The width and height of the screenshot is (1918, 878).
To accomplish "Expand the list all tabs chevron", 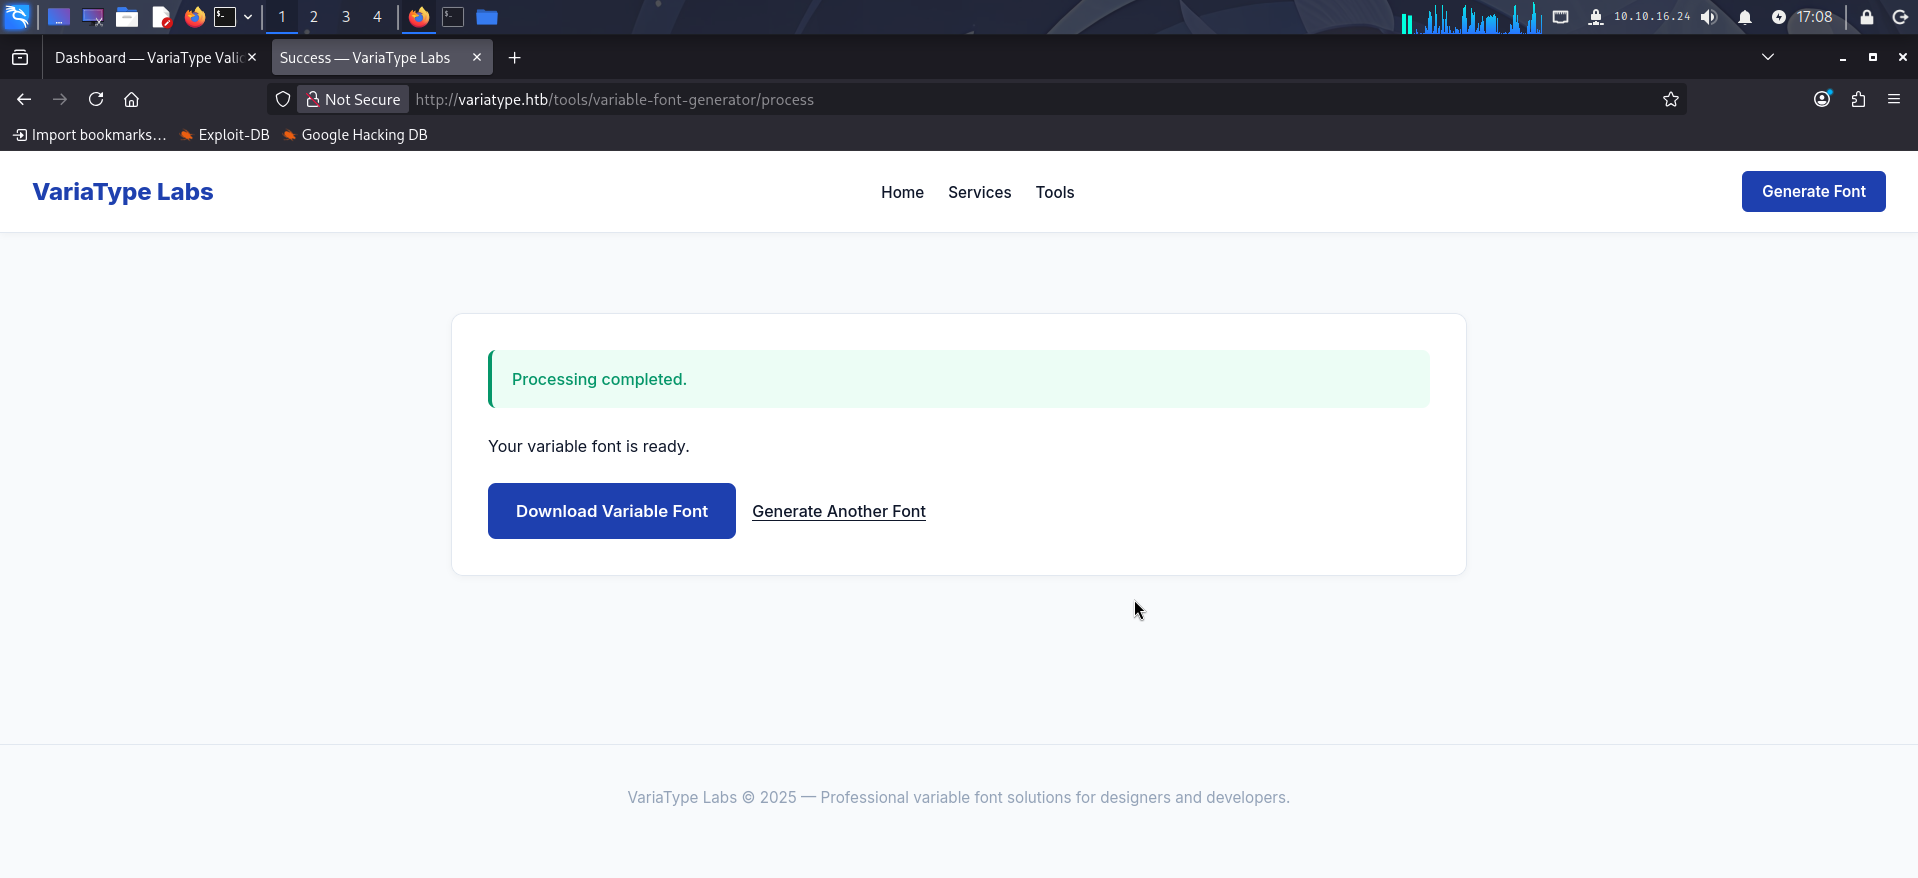I will click(x=1768, y=57).
